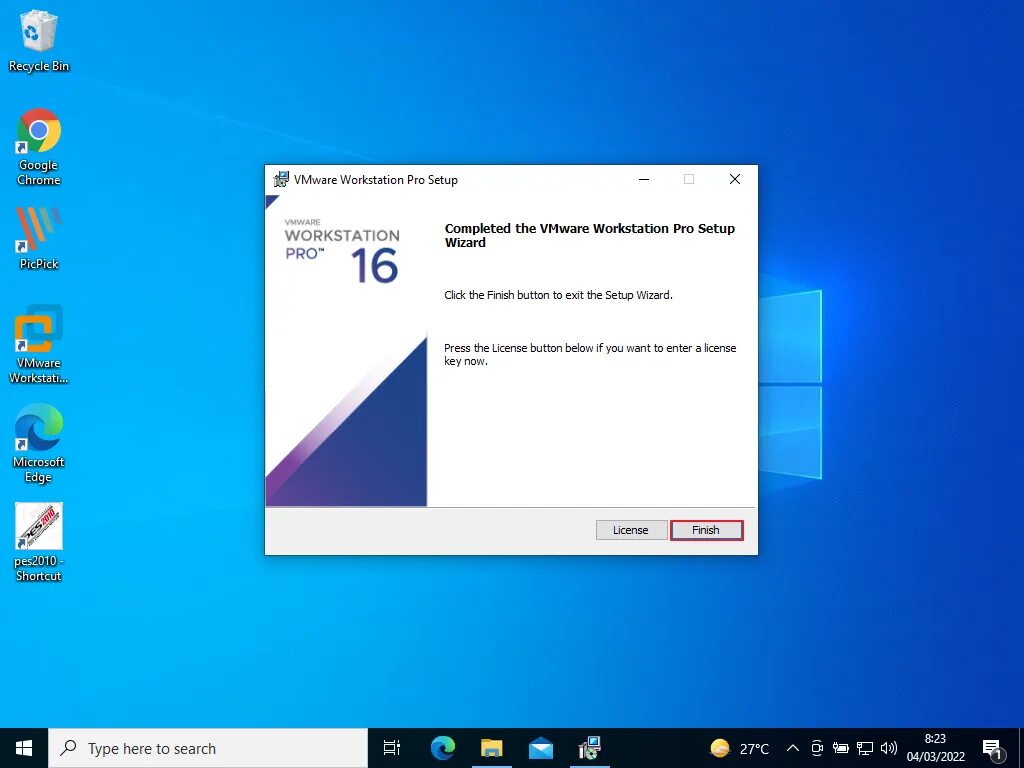Open the network tray icon
This screenshot has height=768, width=1024.
[865, 748]
